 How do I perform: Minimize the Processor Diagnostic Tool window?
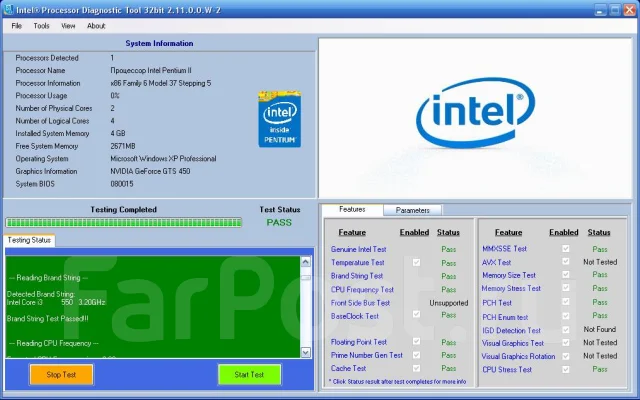[x=600, y=10]
